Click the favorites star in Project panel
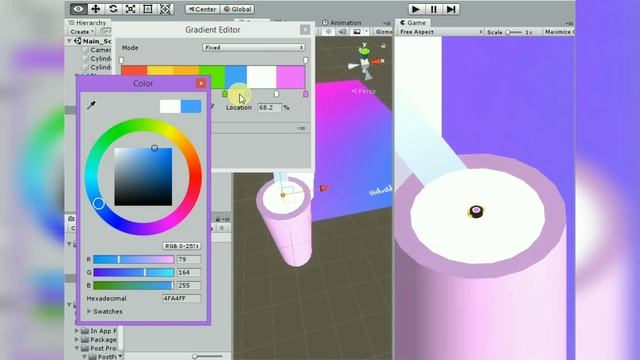This screenshot has height=360, width=640. click(222, 228)
